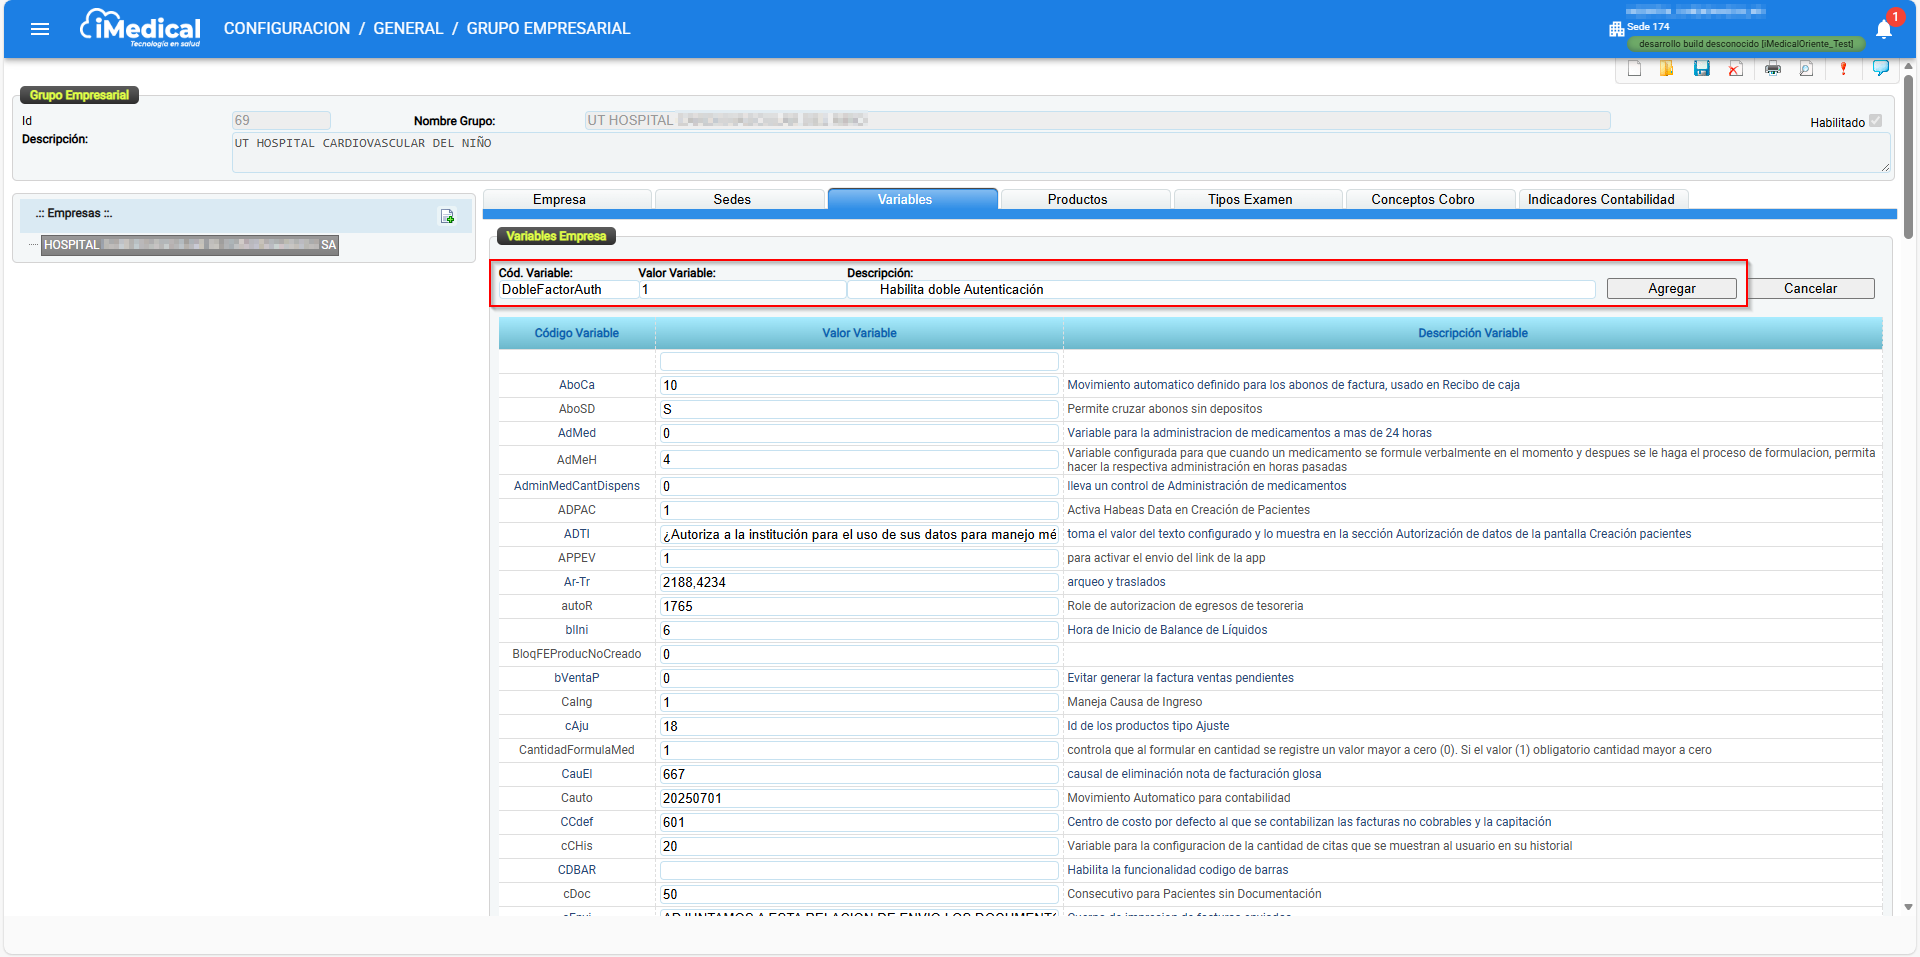Open the hamburger navigation menu
Viewport: 1920px width, 957px height.
click(x=40, y=29)
